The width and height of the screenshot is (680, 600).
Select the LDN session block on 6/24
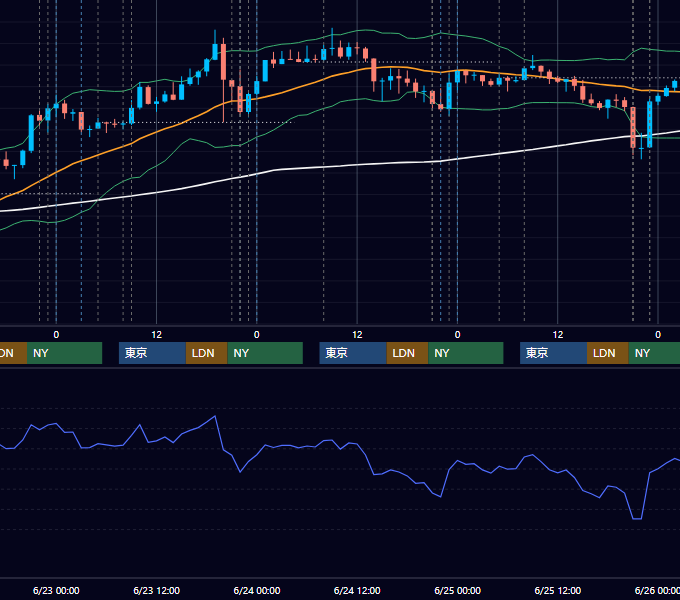pyautogui.click(x=407, y=353)
